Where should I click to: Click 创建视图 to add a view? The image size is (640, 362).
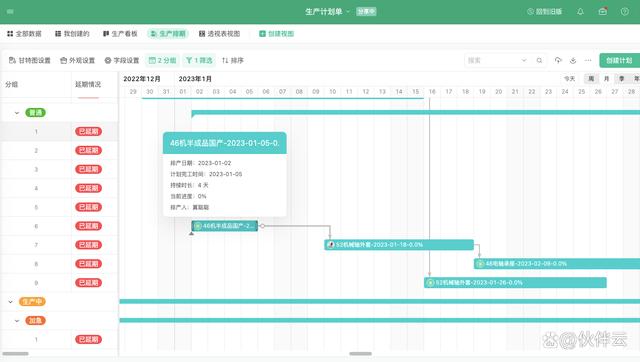pos(276,33)
